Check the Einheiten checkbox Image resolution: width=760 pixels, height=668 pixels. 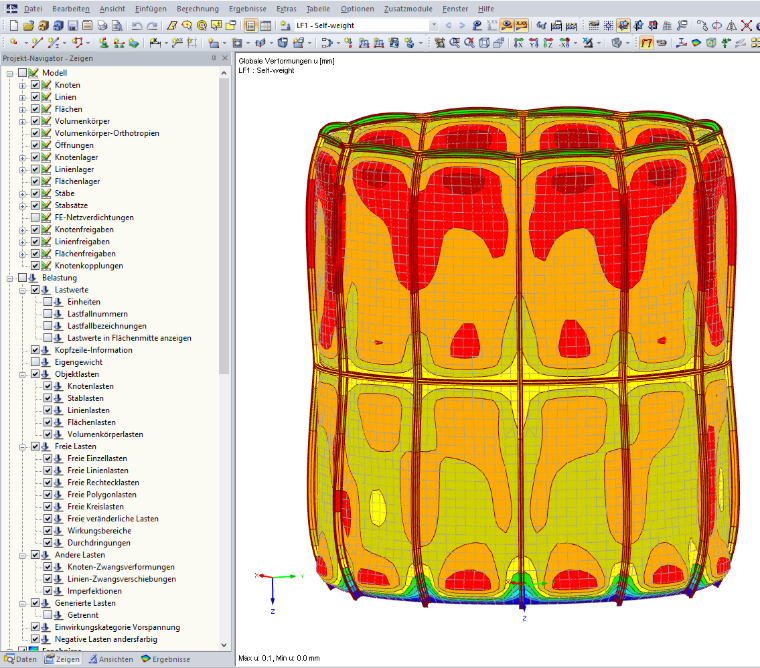(x=48, y=302)
